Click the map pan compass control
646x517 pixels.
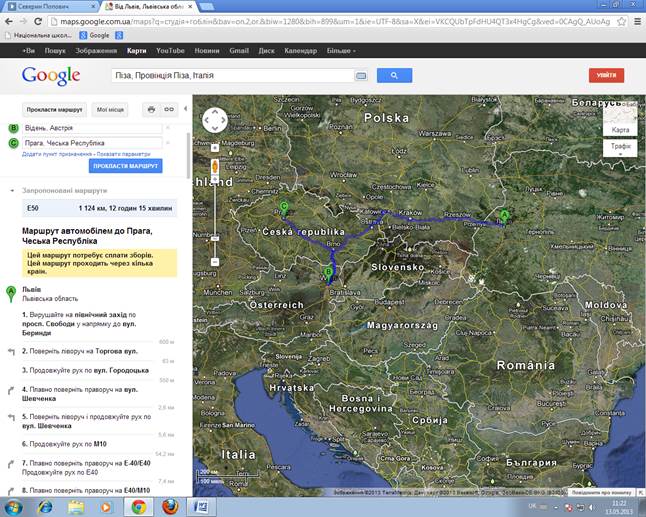click(x=215, y=120)
